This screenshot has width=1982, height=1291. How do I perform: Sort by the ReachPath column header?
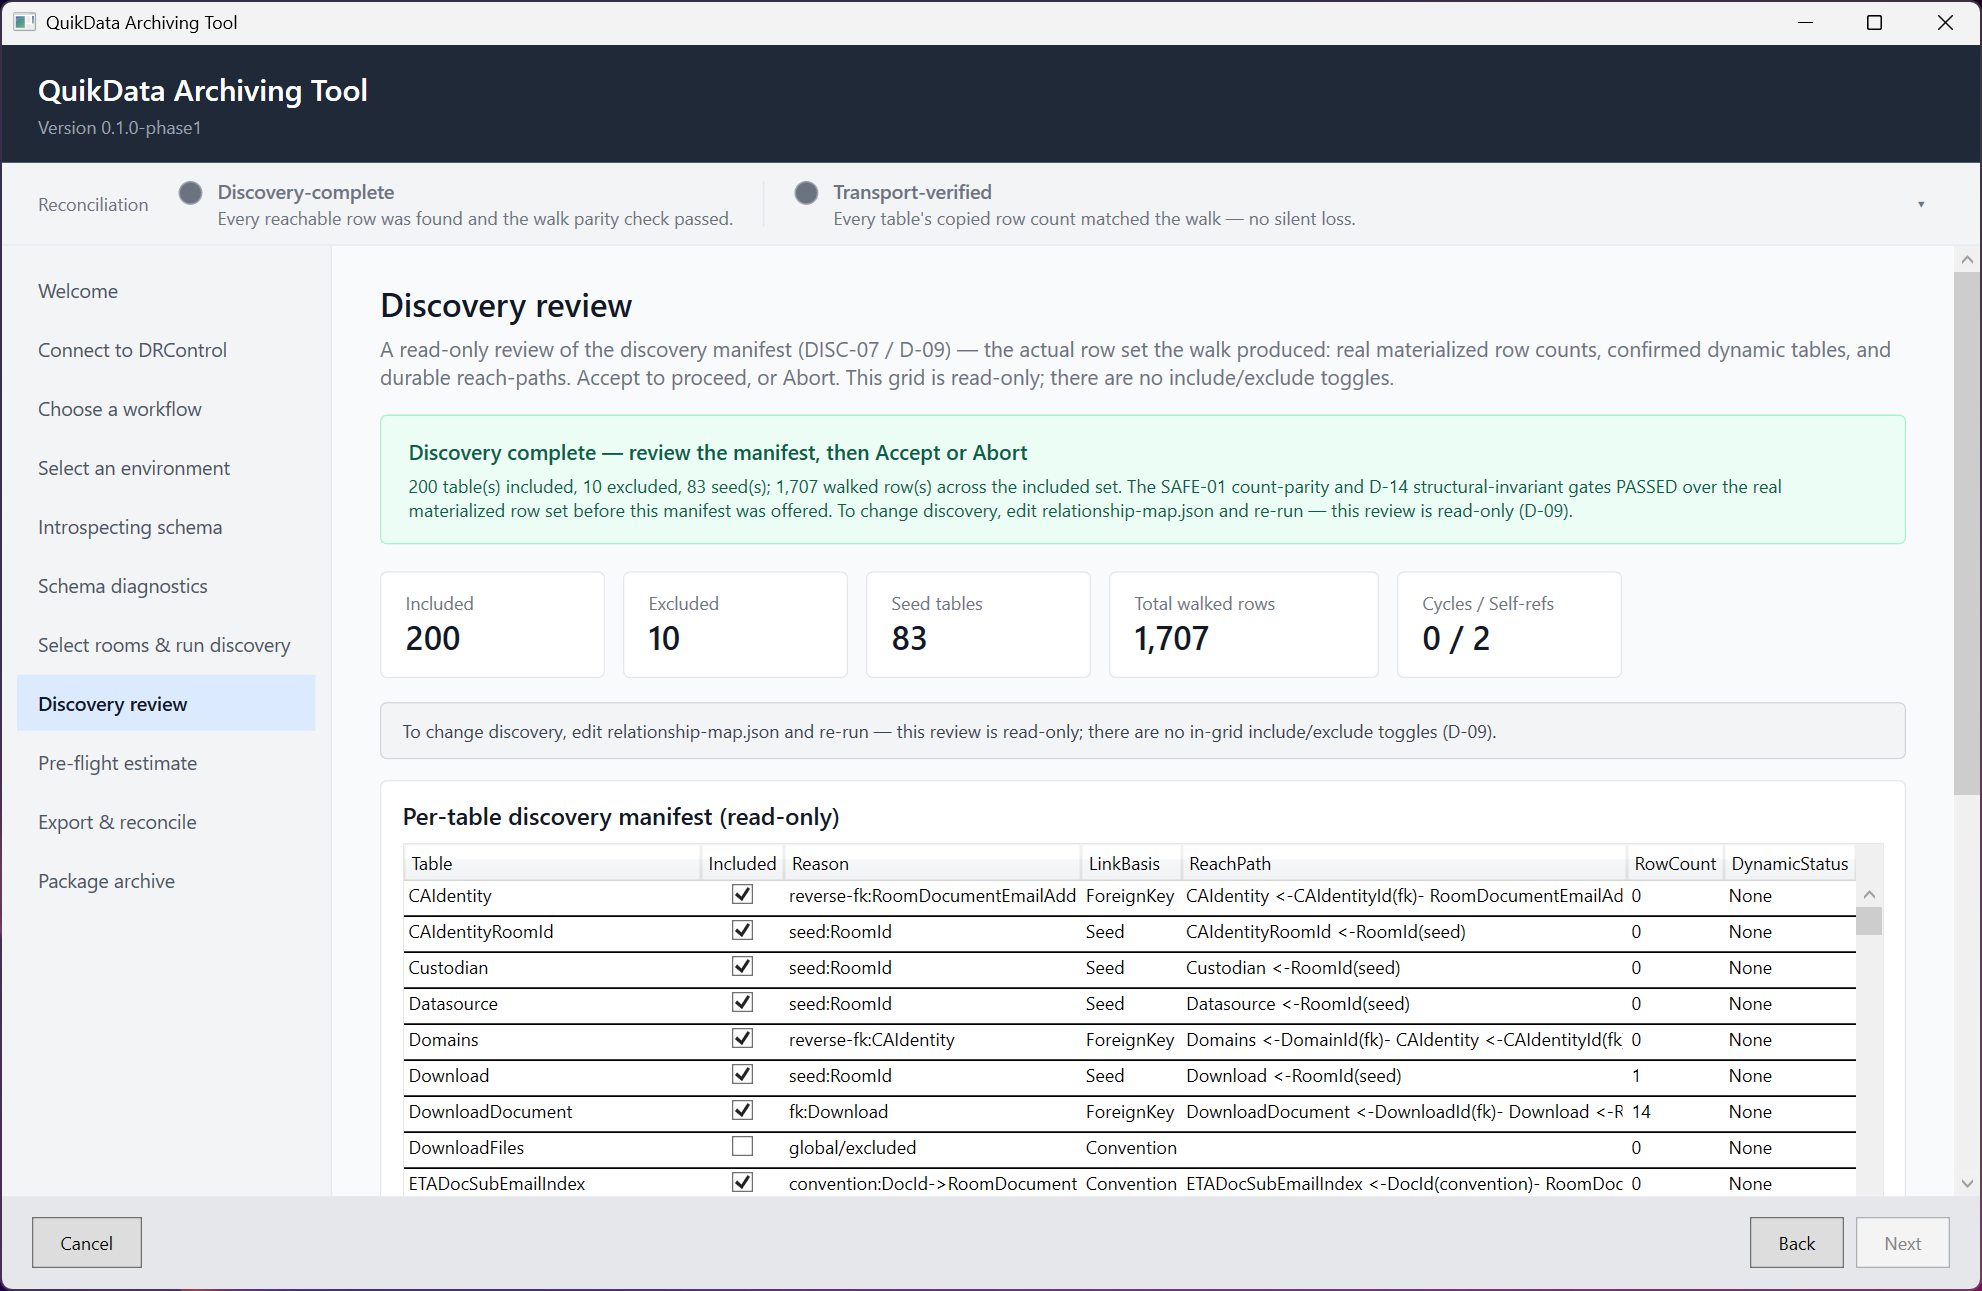1404,863
